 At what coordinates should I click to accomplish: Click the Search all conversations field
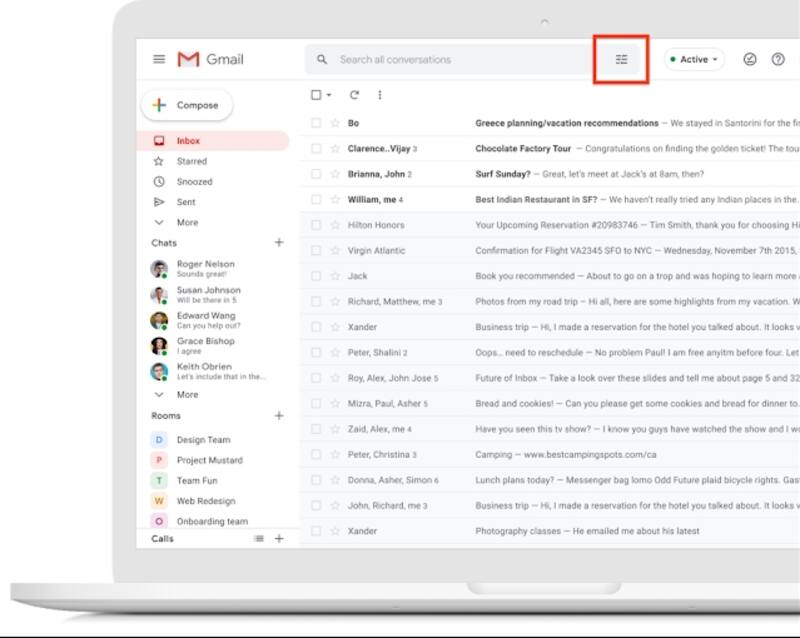[x=450, y=60]
